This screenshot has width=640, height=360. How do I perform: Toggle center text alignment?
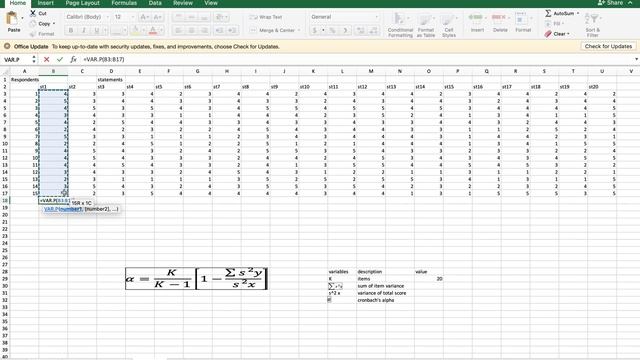191,31
